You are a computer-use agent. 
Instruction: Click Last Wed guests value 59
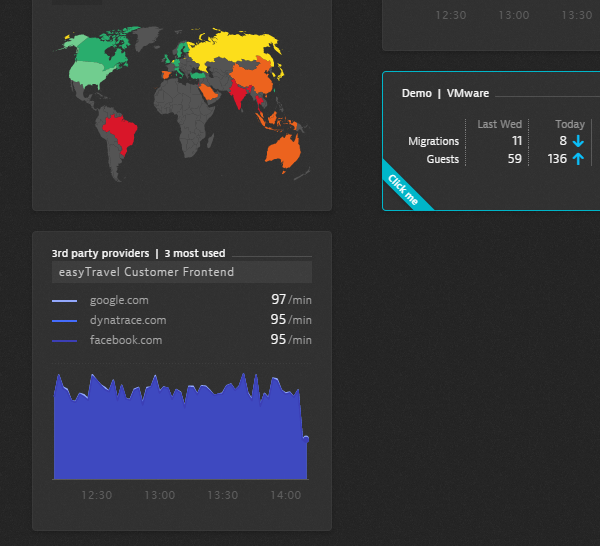tap(515, 158)
